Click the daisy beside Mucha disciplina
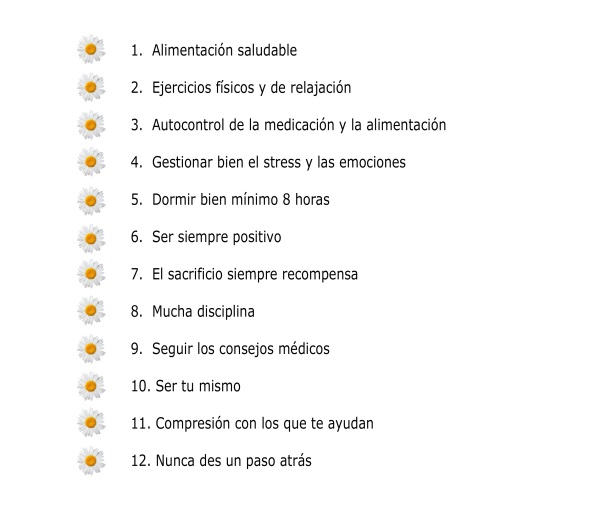The image size is (607, 514). (x=91, y=312)
